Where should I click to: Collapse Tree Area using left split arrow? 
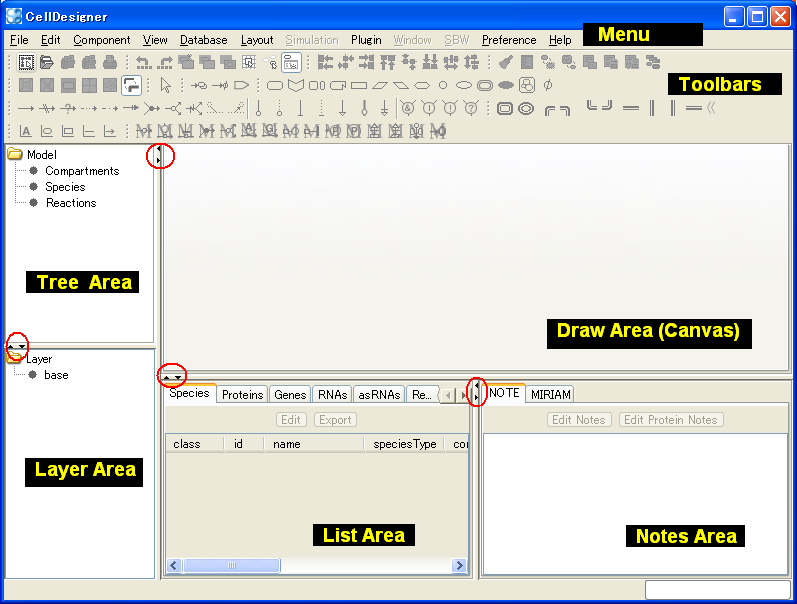click(159, 149)
